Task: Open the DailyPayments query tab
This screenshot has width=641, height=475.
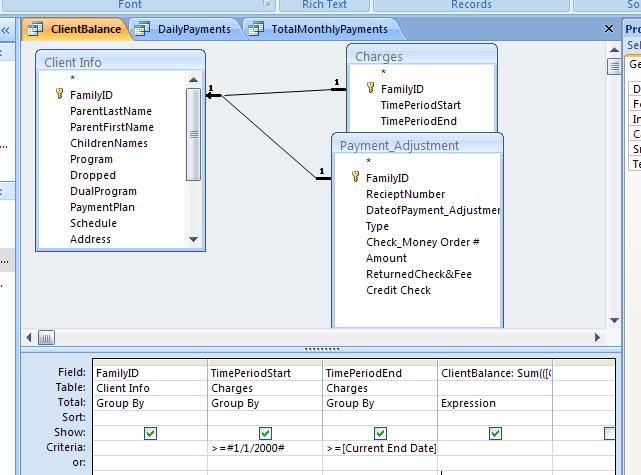Action: (x=185, y=29)
